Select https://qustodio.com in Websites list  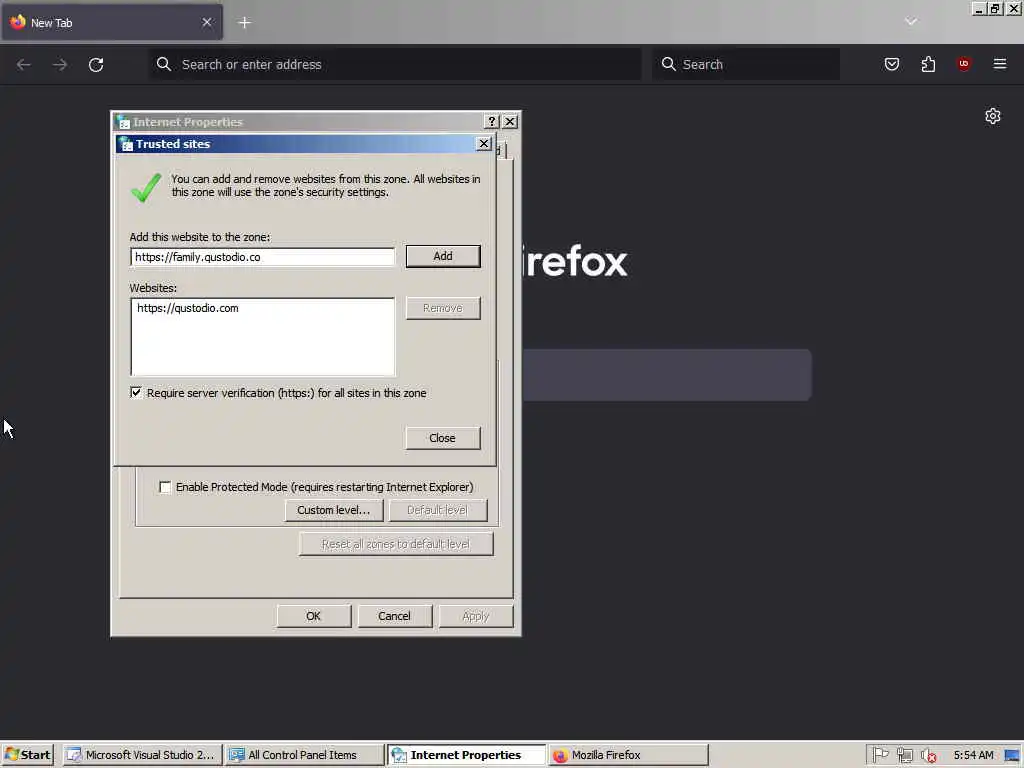tap(188, 308)
